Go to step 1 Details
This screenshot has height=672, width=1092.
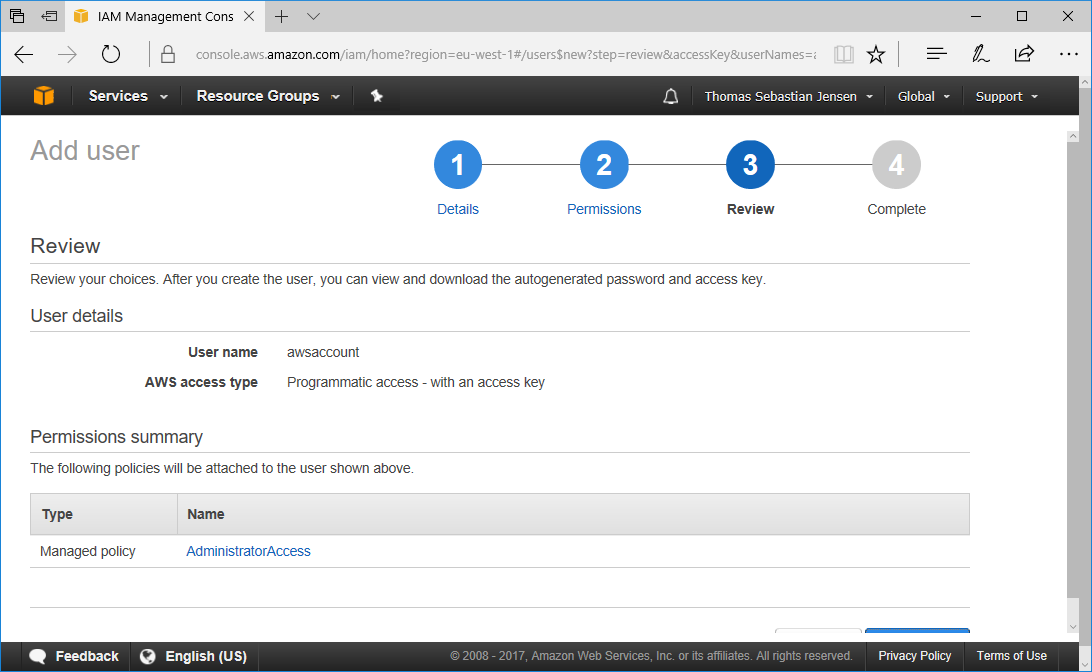point(458,166)
